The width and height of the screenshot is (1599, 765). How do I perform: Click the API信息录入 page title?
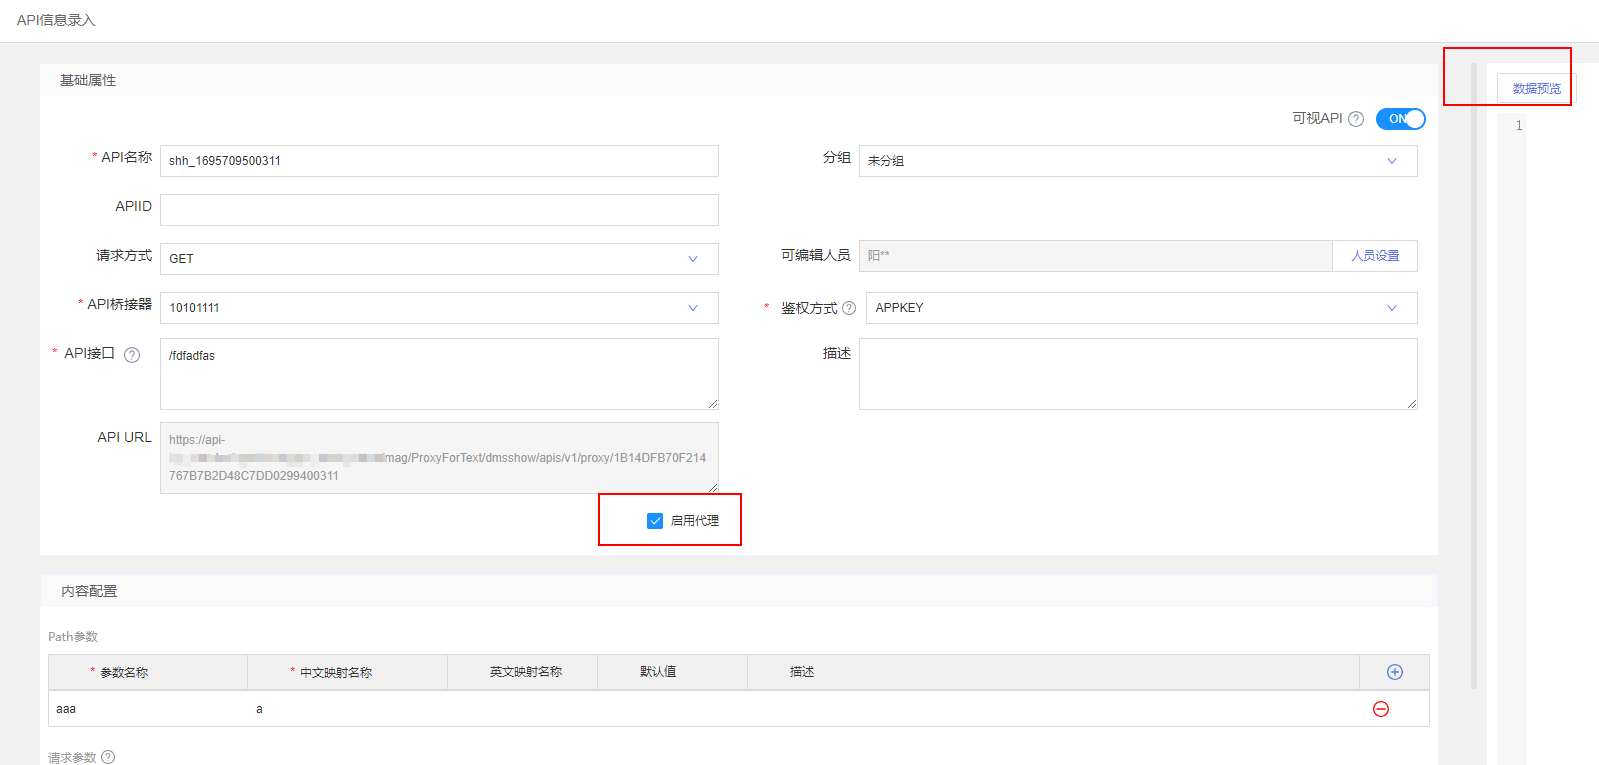click(x=56, y=20)
